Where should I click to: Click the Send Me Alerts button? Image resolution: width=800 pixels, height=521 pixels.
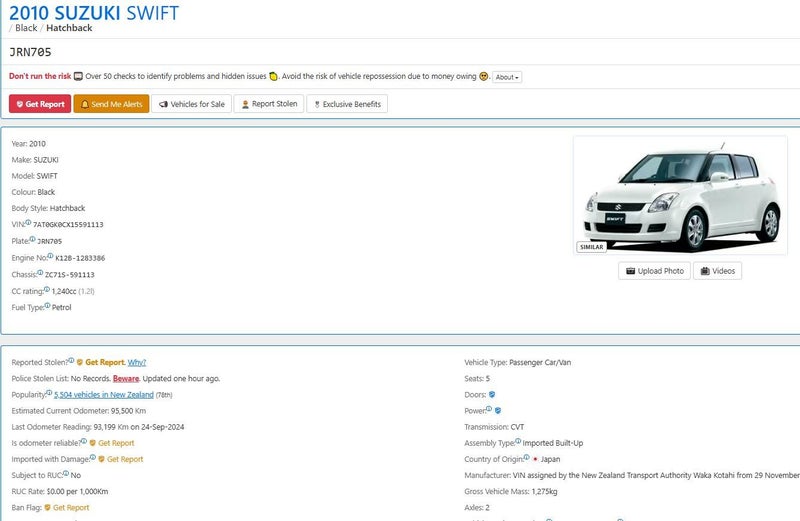[x=112, y=104]
